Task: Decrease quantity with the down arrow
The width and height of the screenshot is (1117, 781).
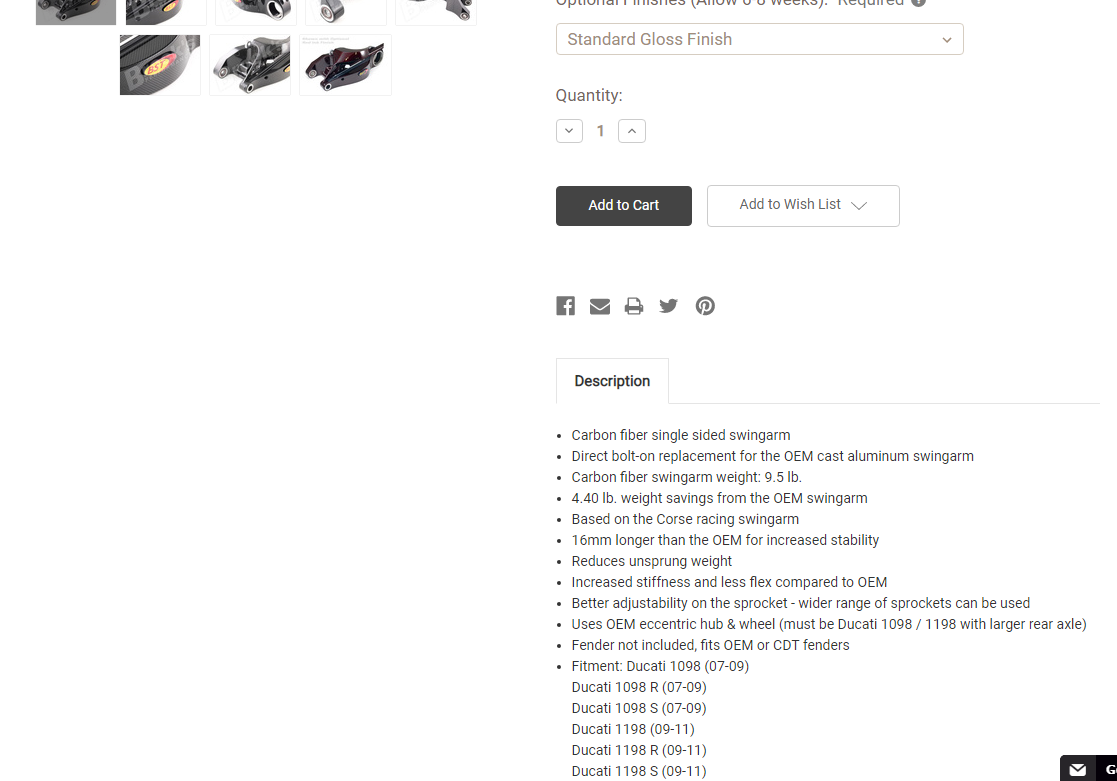Action: coord(569,131)
